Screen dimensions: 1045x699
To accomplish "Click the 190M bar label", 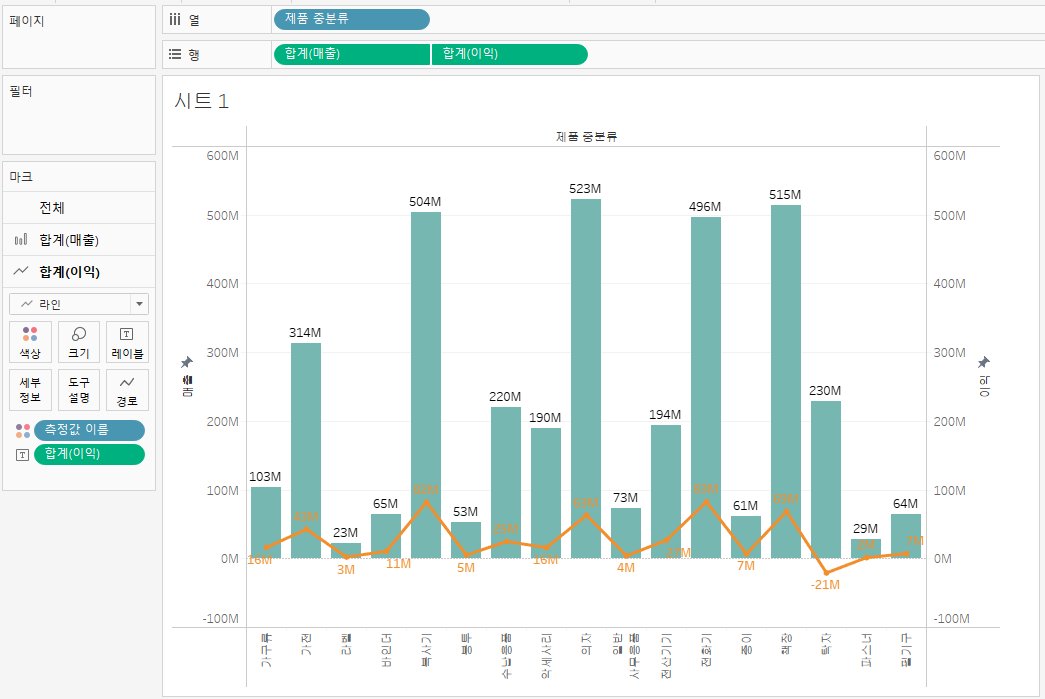I will coord(545,418).
